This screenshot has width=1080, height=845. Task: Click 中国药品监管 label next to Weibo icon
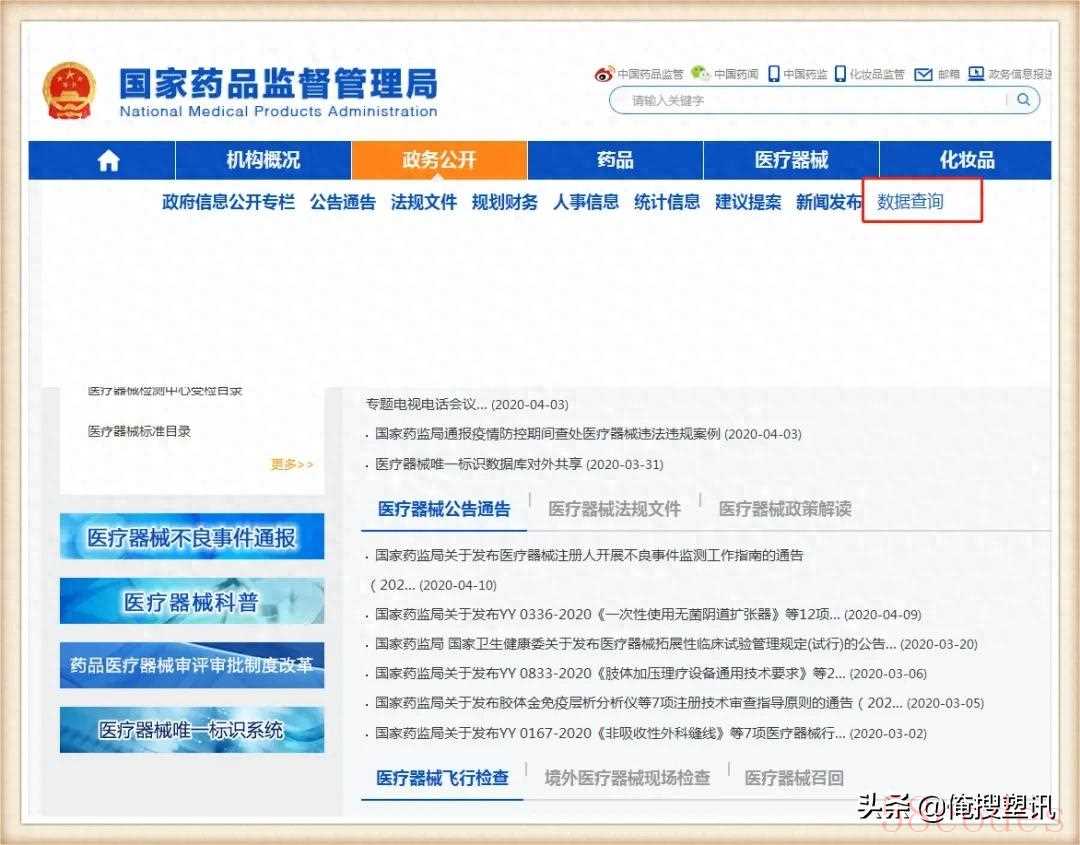650,74
